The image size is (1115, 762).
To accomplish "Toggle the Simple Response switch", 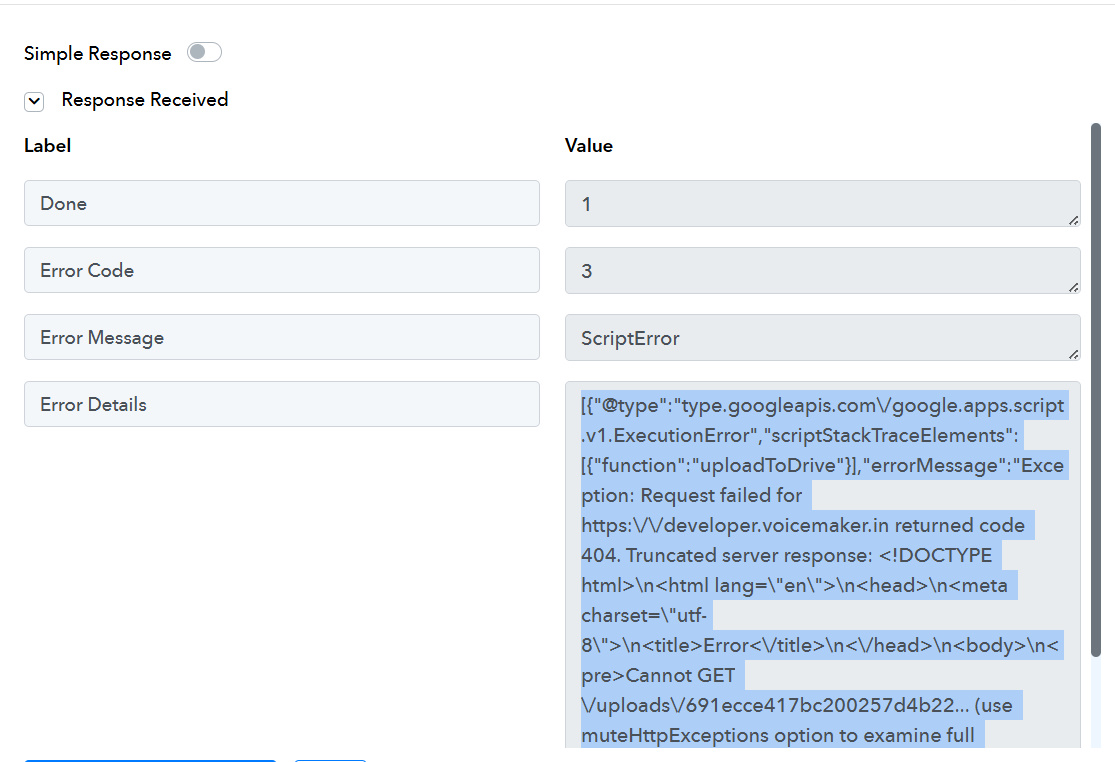I will [204, 53].
